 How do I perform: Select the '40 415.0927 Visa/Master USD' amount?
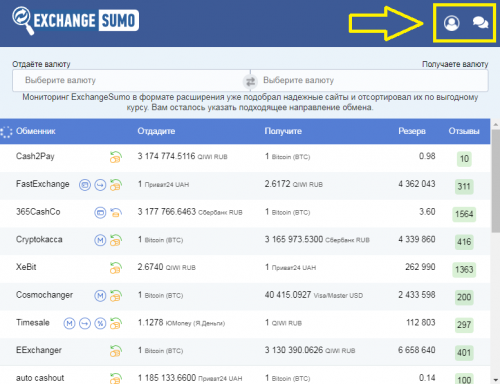coord(314,295)
